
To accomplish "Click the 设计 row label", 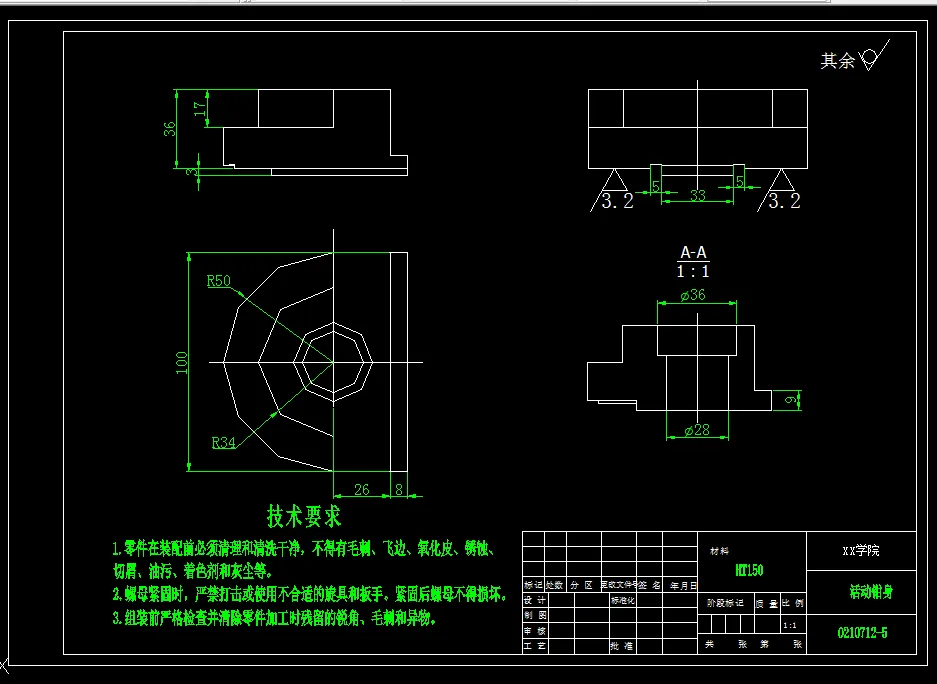I will click(534, 600).
